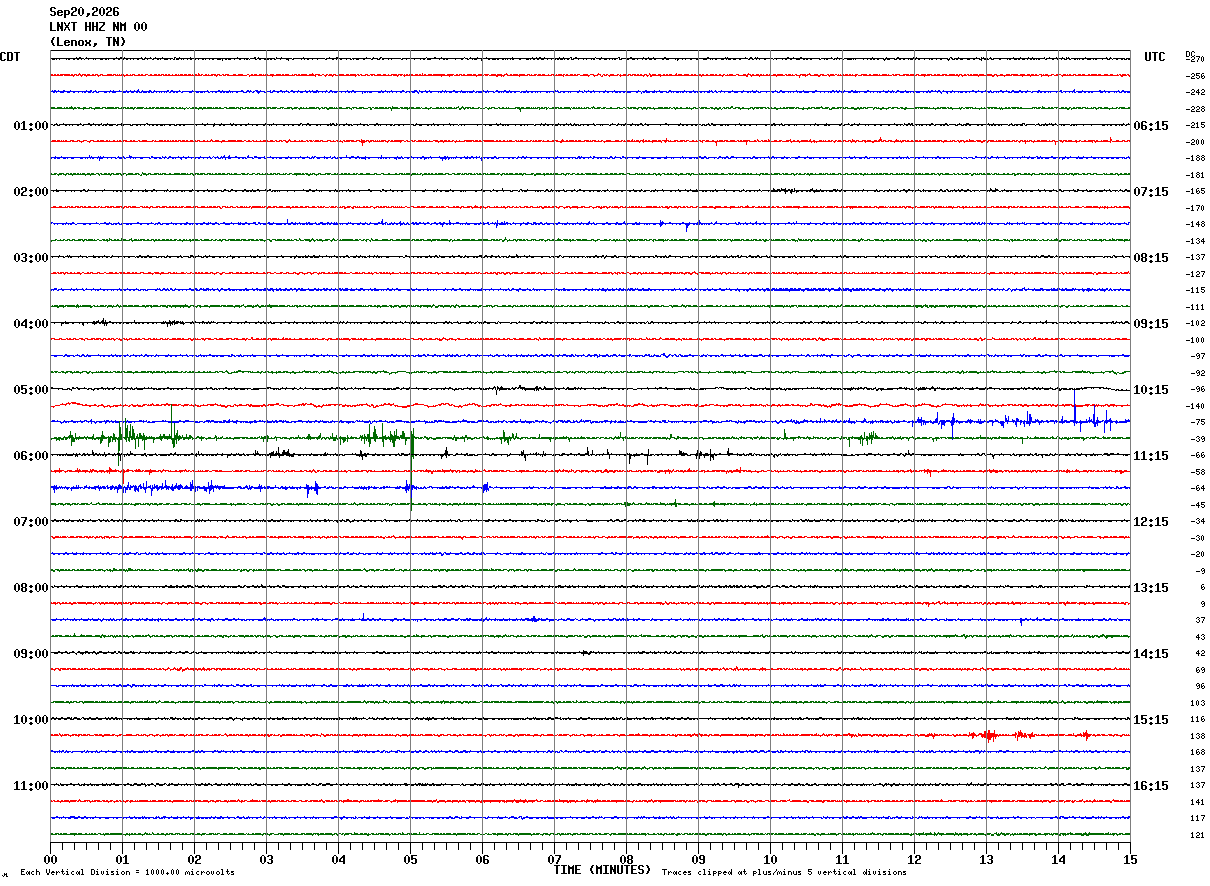Select minute 03 tick on the bottom axis
Viewport: 1210px width, 886px height.
tap(266, 859)
